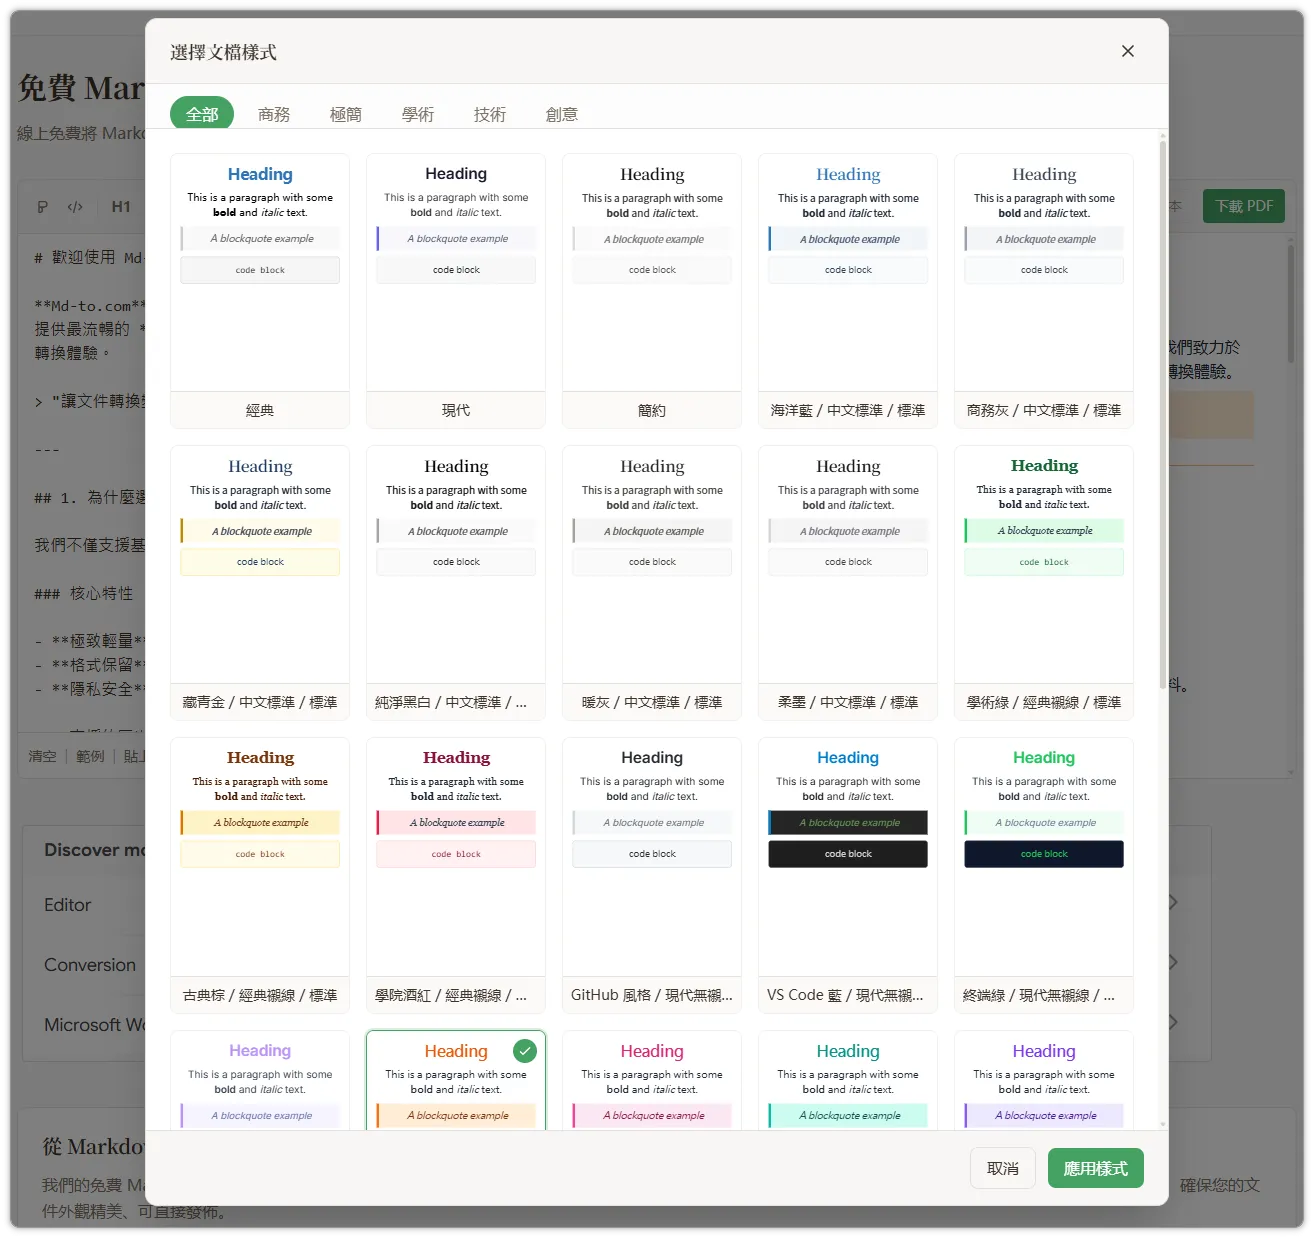Image resolution: width=1314 pixels, height=1238 pixels.
Task: Select the 創意 tab
Action: [562, 114]
